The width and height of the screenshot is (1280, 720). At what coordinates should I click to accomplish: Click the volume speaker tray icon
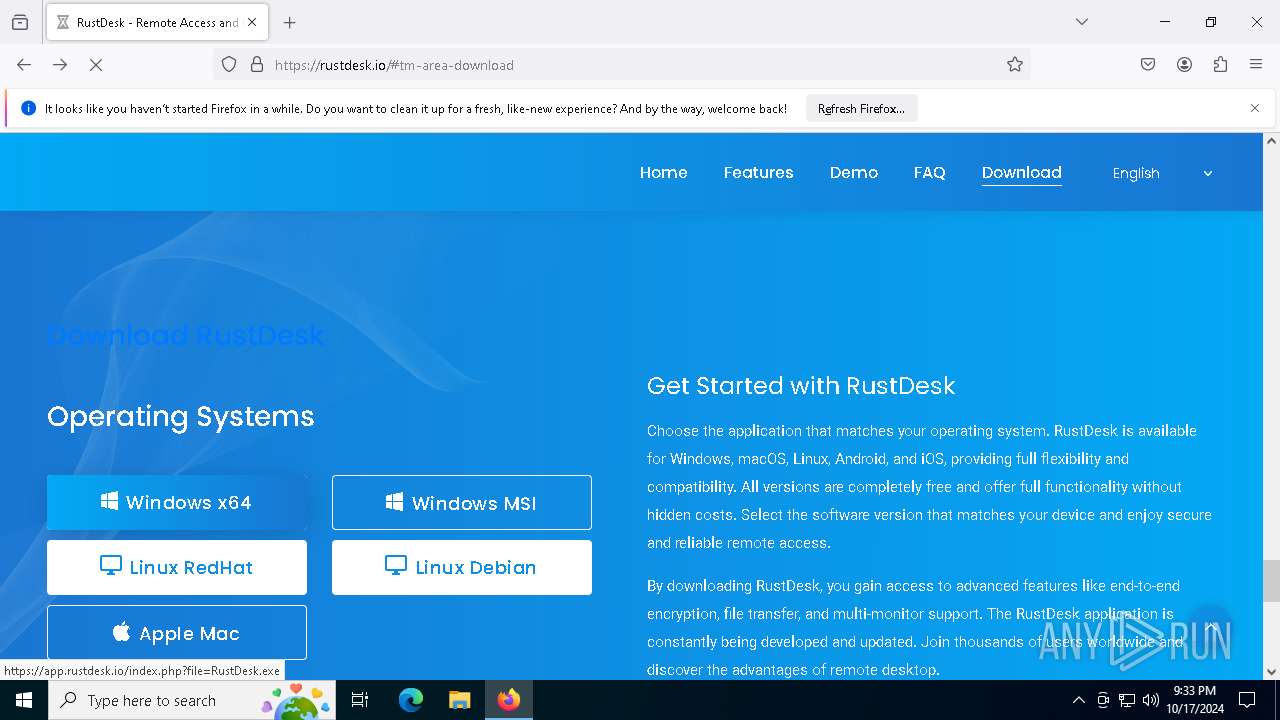1151,700
